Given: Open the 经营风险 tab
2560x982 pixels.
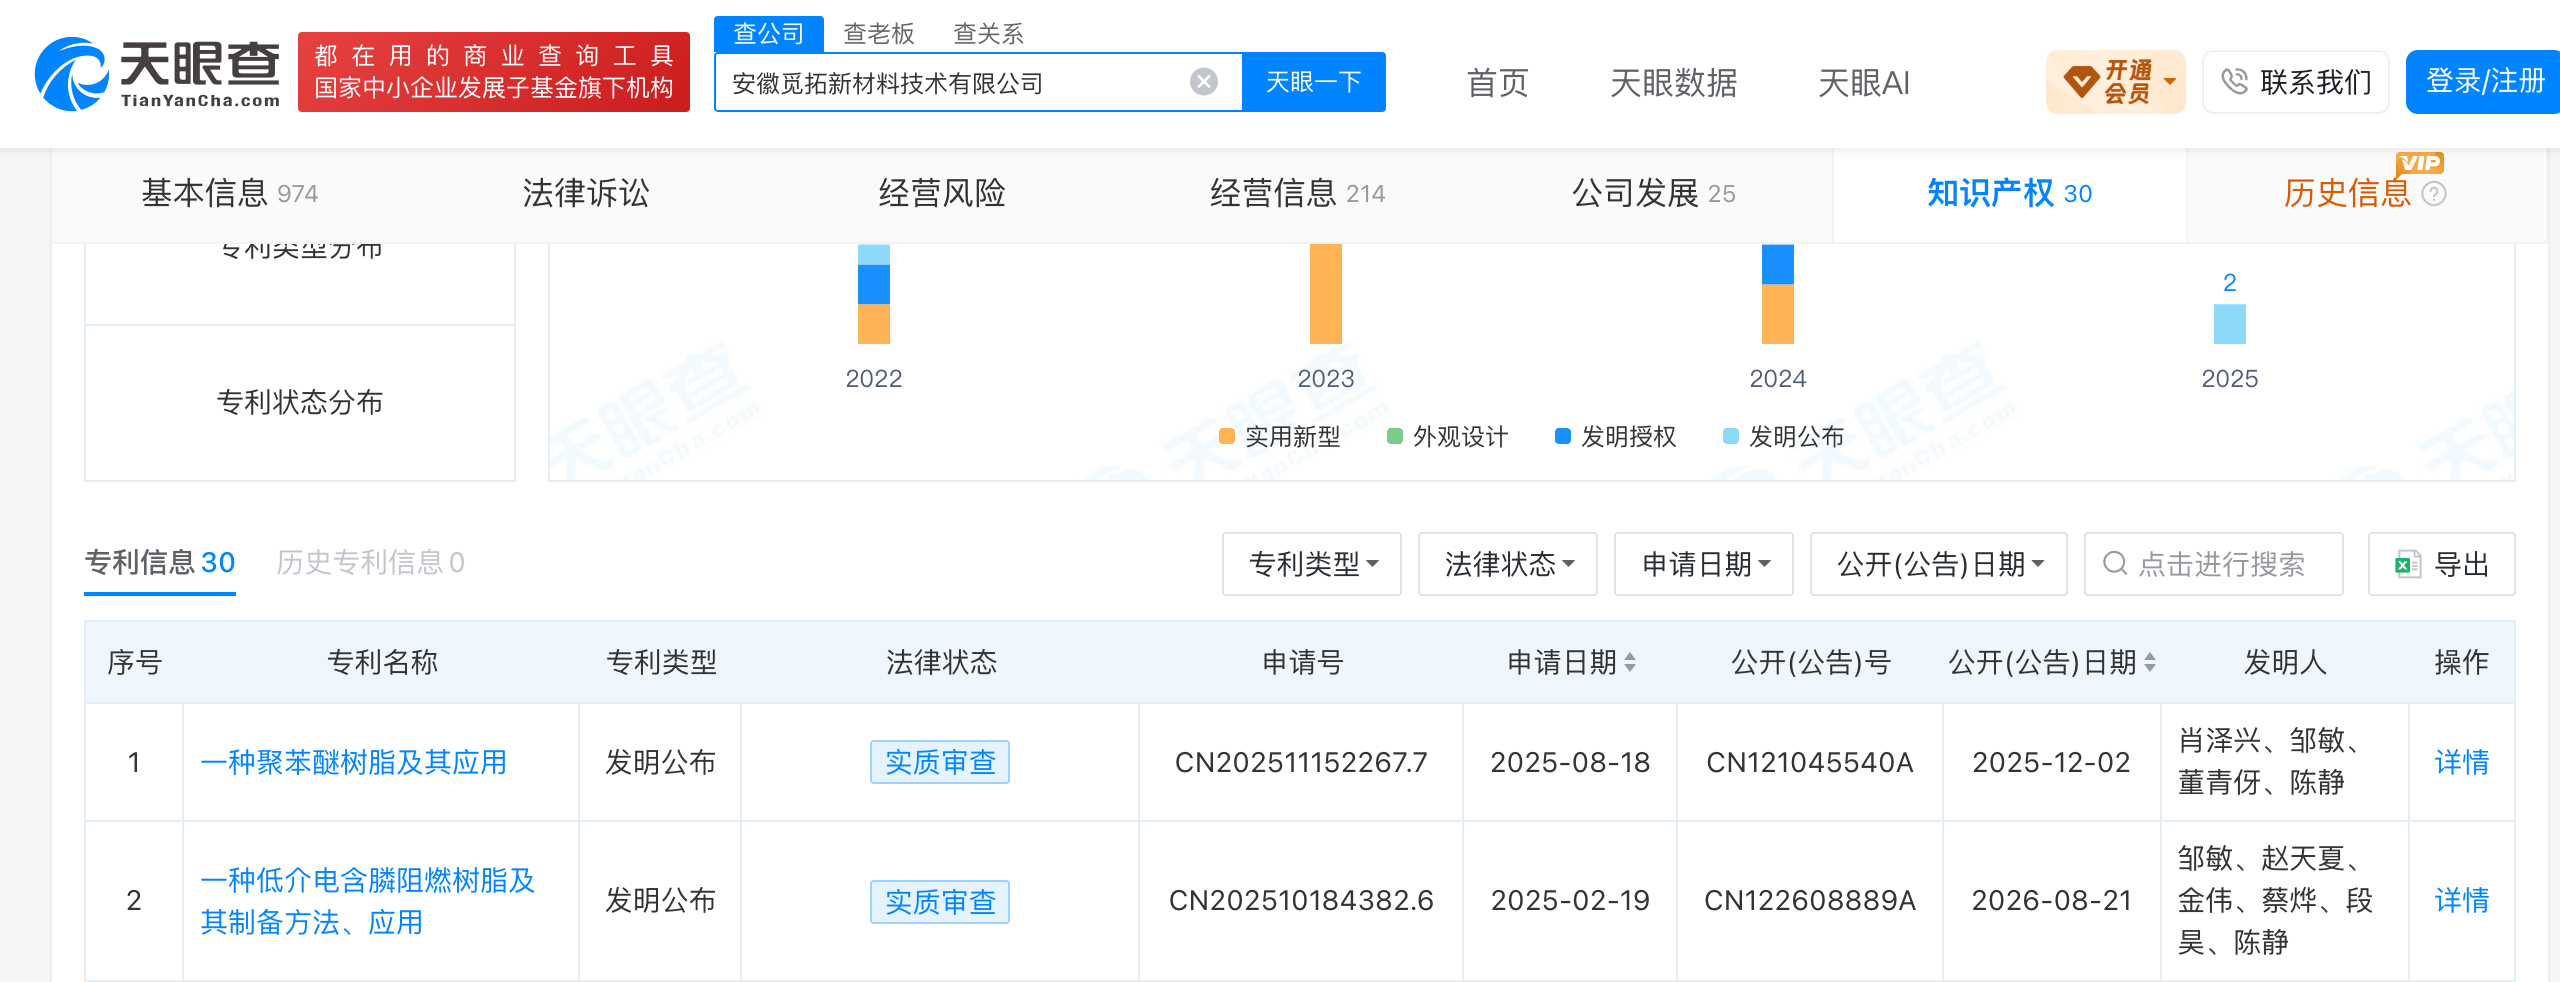Looking at the screenshot, I should point(942,194).
